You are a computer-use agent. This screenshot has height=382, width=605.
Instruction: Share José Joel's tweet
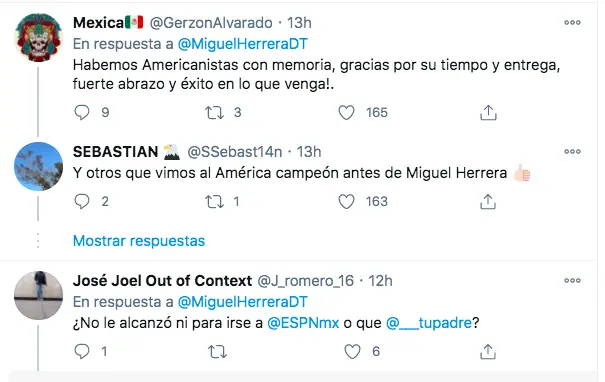(488, 352)
